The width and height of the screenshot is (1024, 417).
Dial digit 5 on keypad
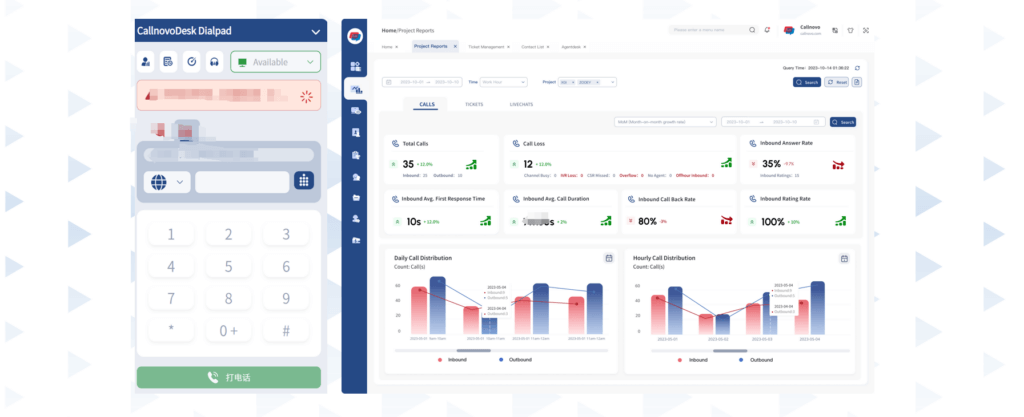tap(229, 266)
